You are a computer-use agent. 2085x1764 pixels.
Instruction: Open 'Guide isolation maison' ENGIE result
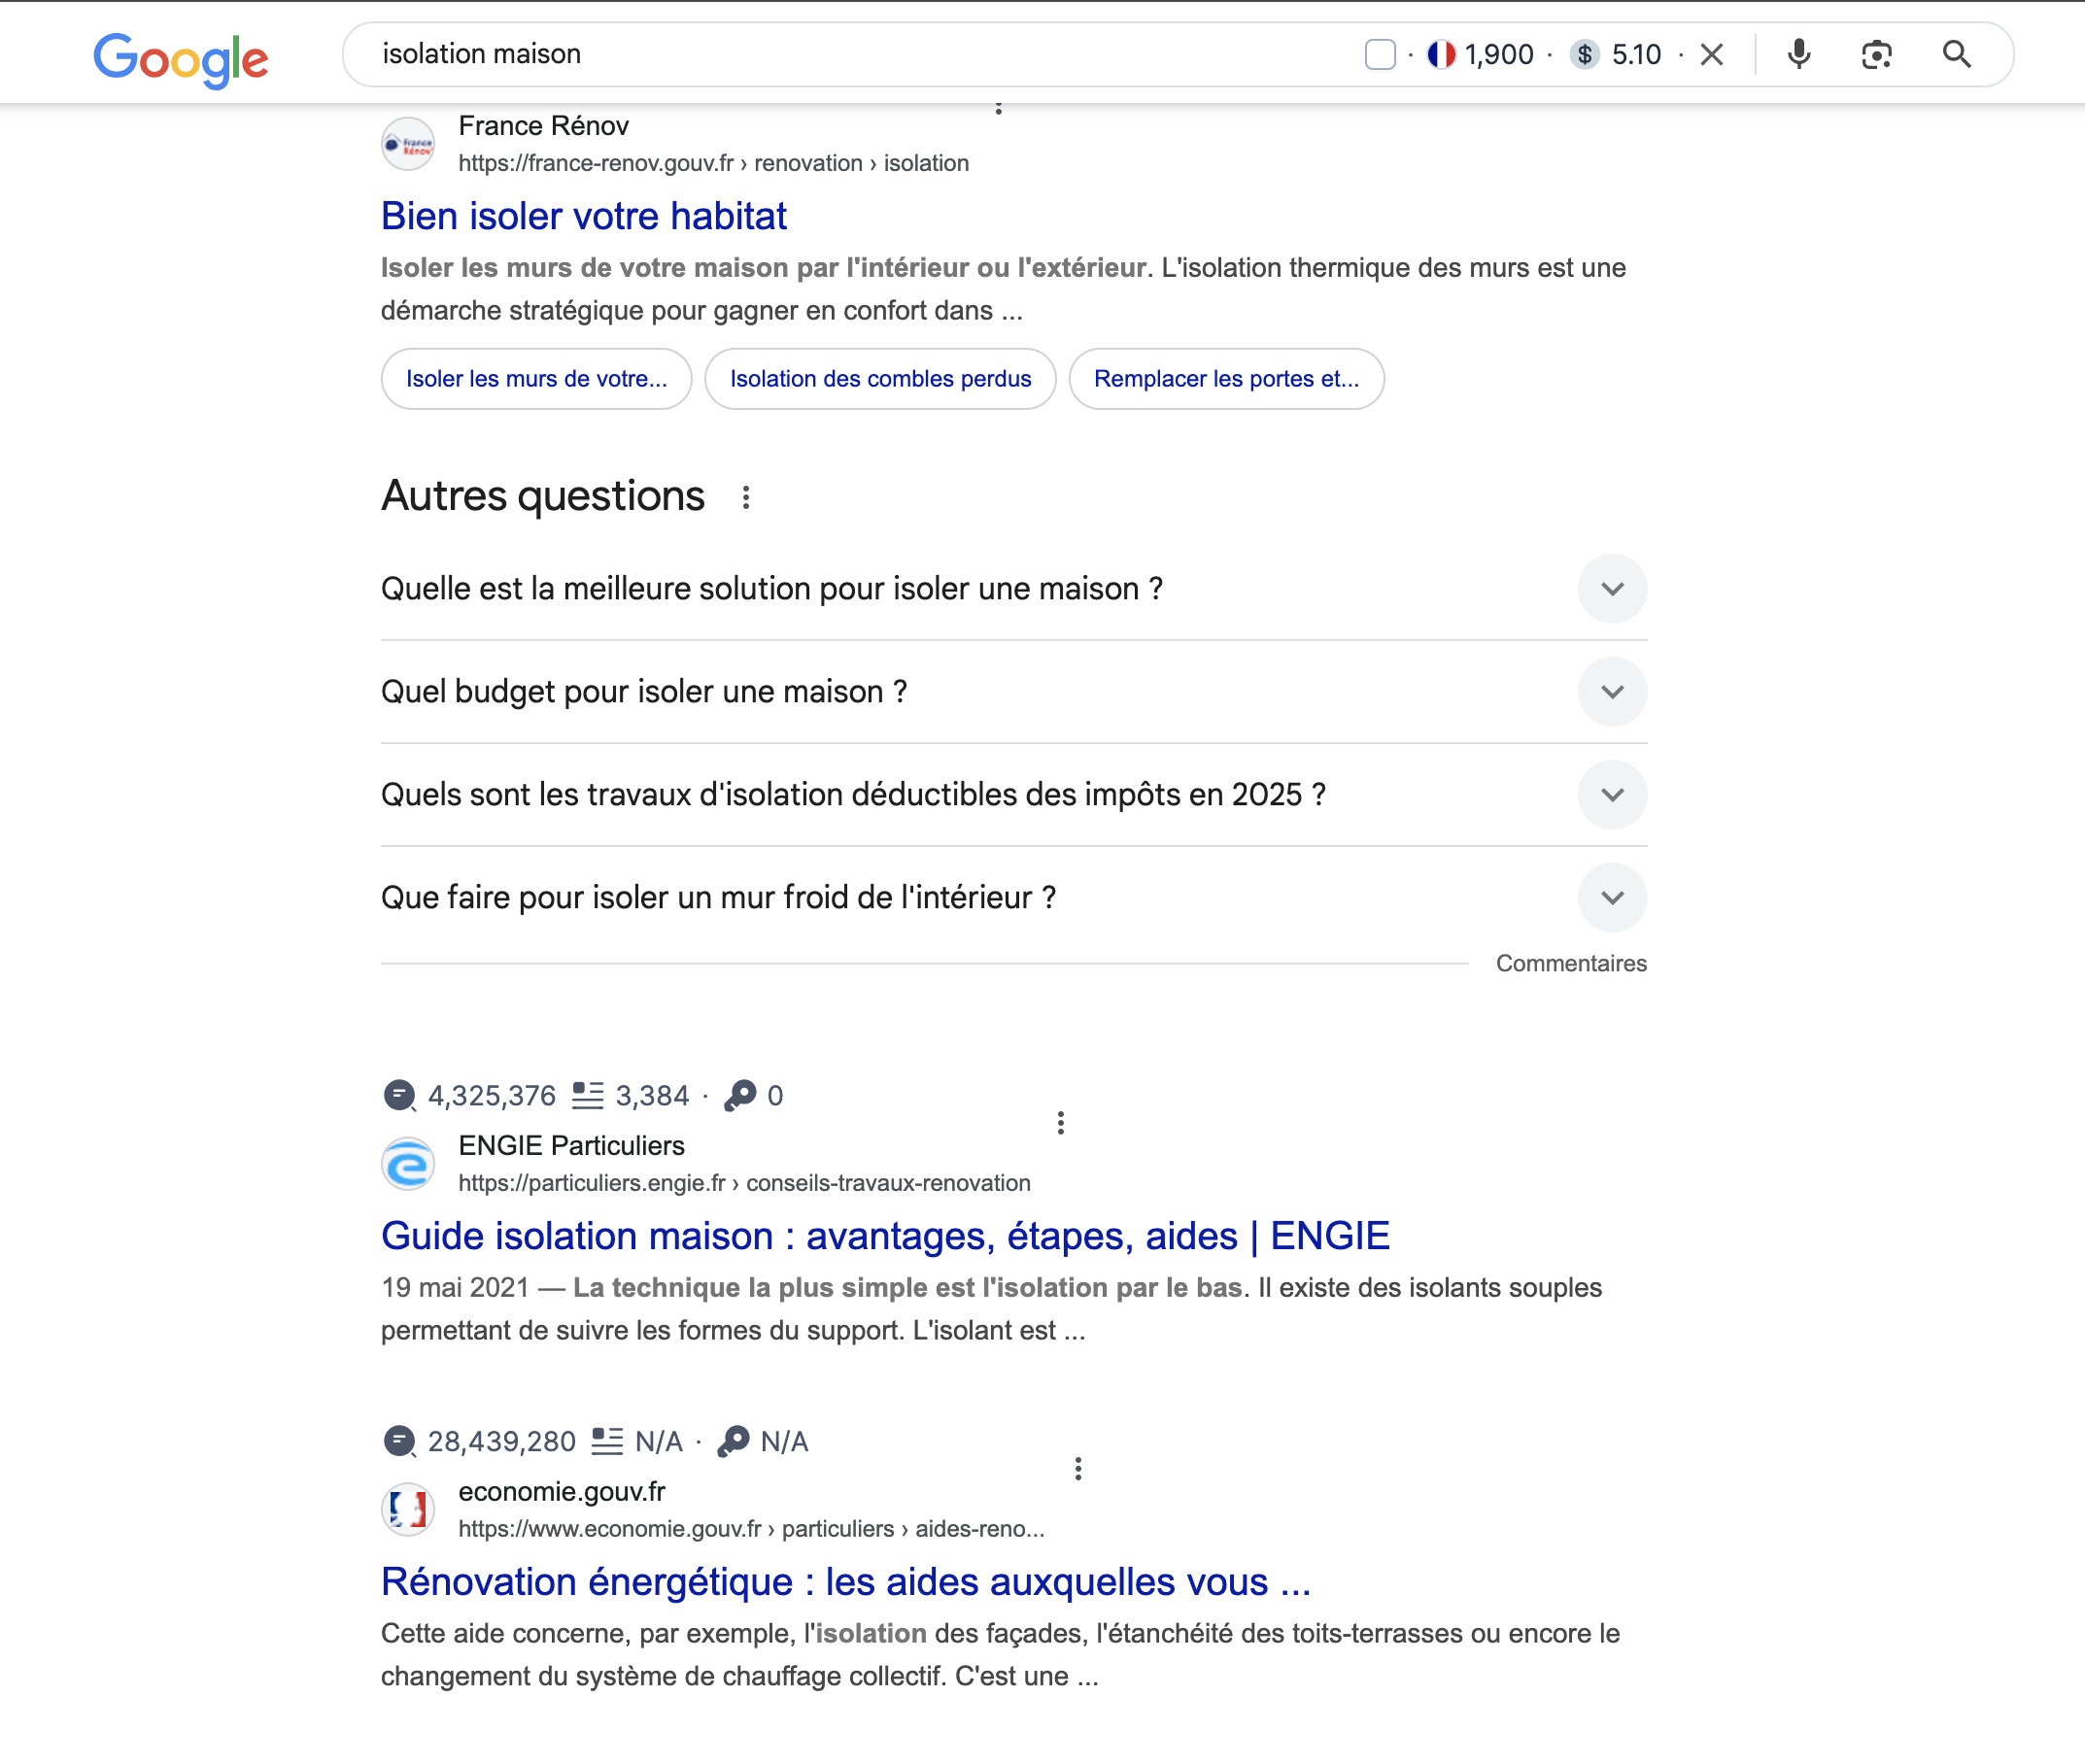pos(885,1236)
